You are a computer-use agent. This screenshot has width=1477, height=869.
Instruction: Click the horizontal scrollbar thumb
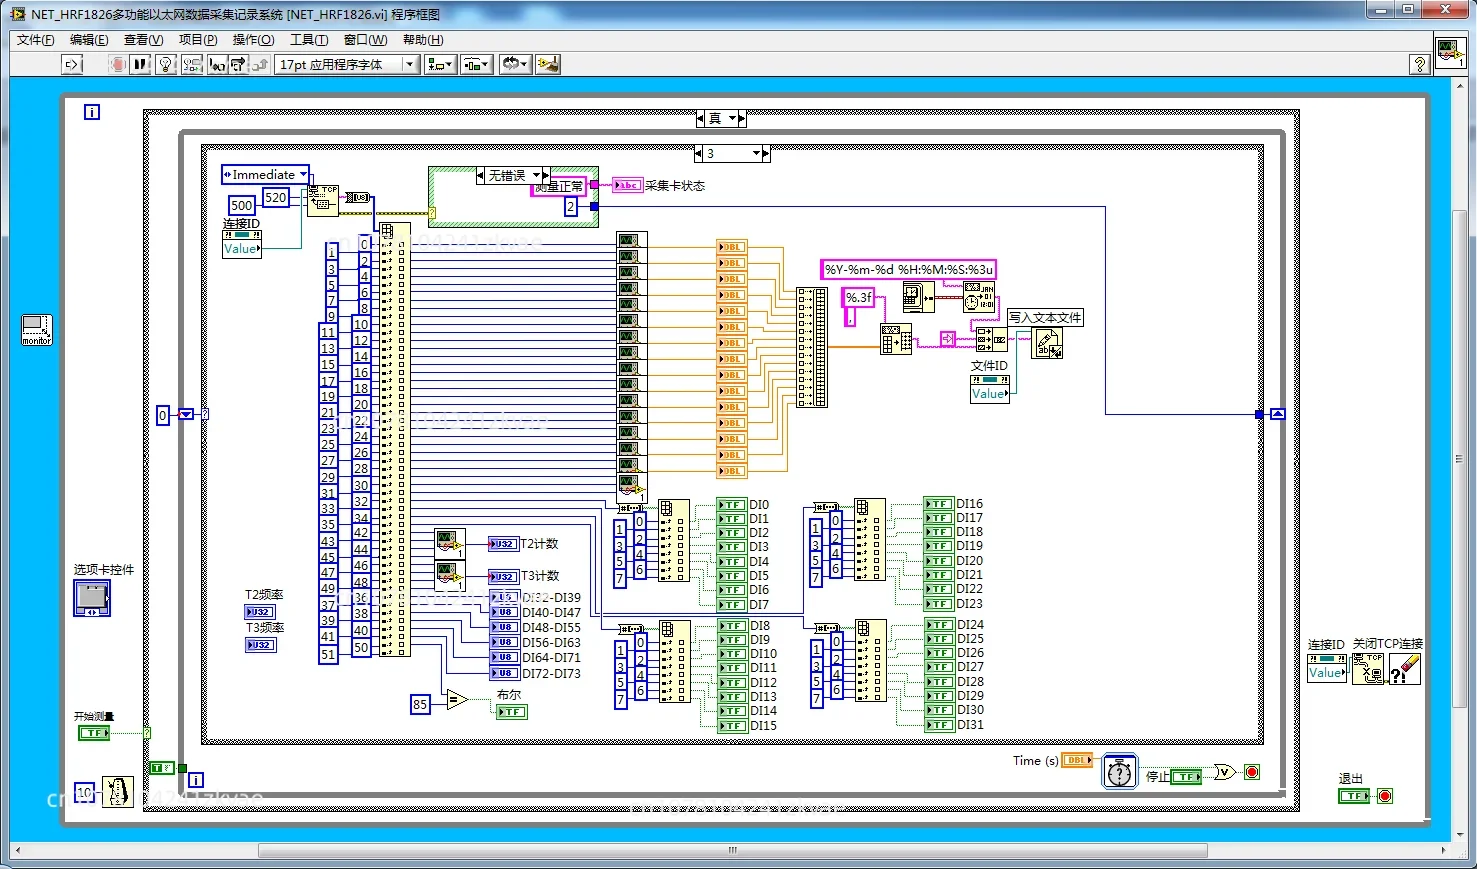point(732,851)
